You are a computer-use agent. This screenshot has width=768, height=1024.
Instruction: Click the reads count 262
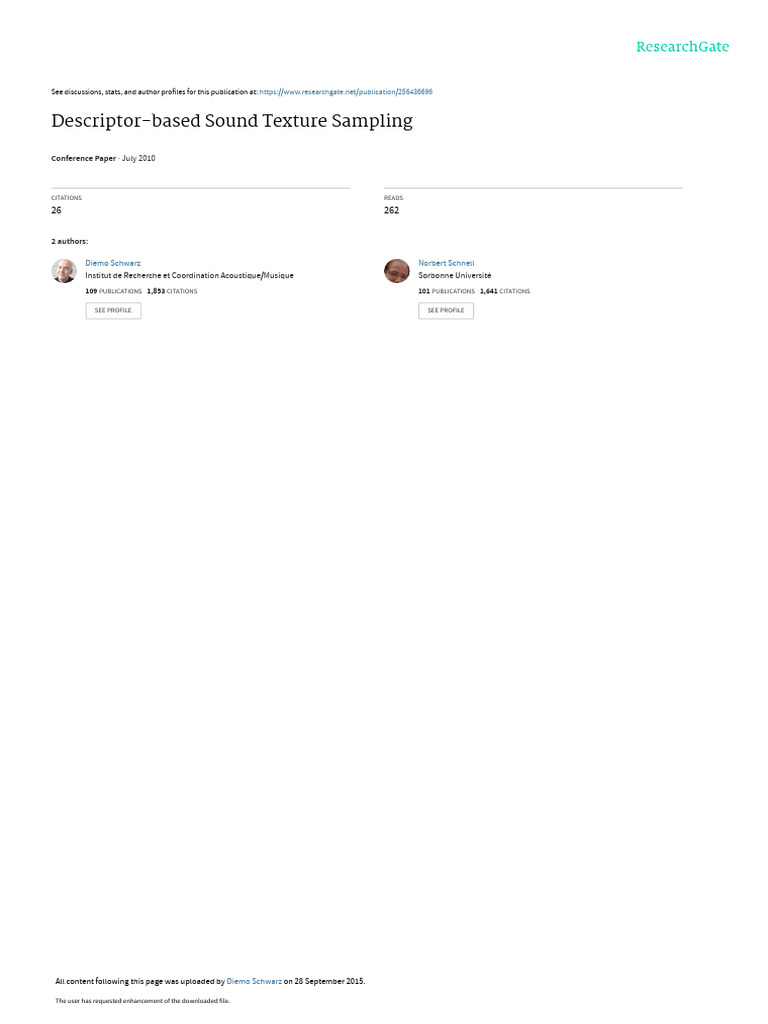tap(391, 210)
